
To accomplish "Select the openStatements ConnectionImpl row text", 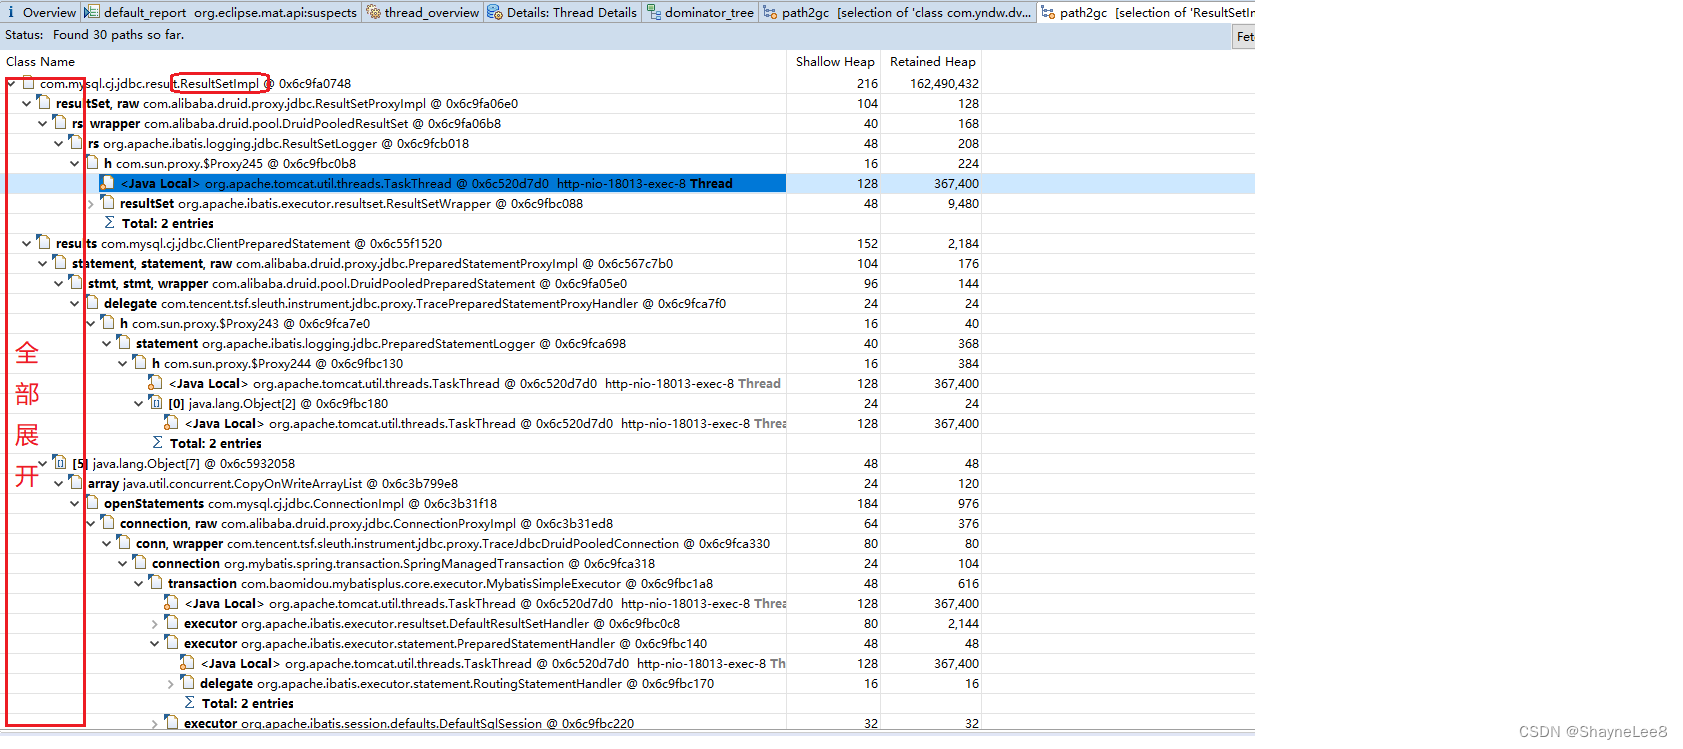I will (300, 504).
